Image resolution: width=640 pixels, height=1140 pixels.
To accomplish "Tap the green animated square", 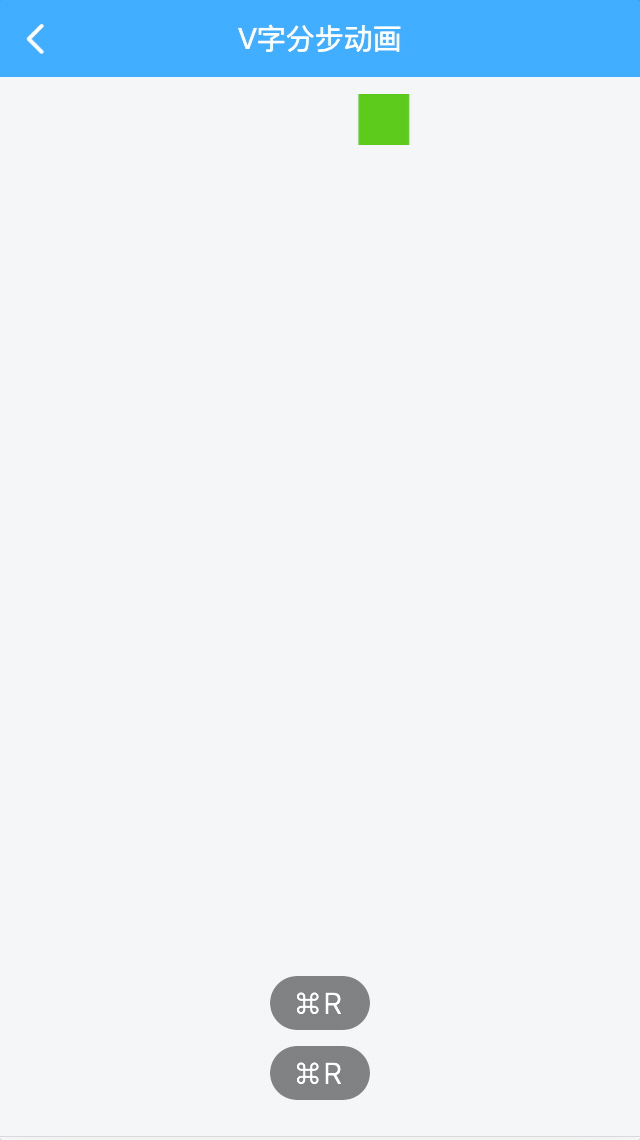I will (x=383, y=119).
